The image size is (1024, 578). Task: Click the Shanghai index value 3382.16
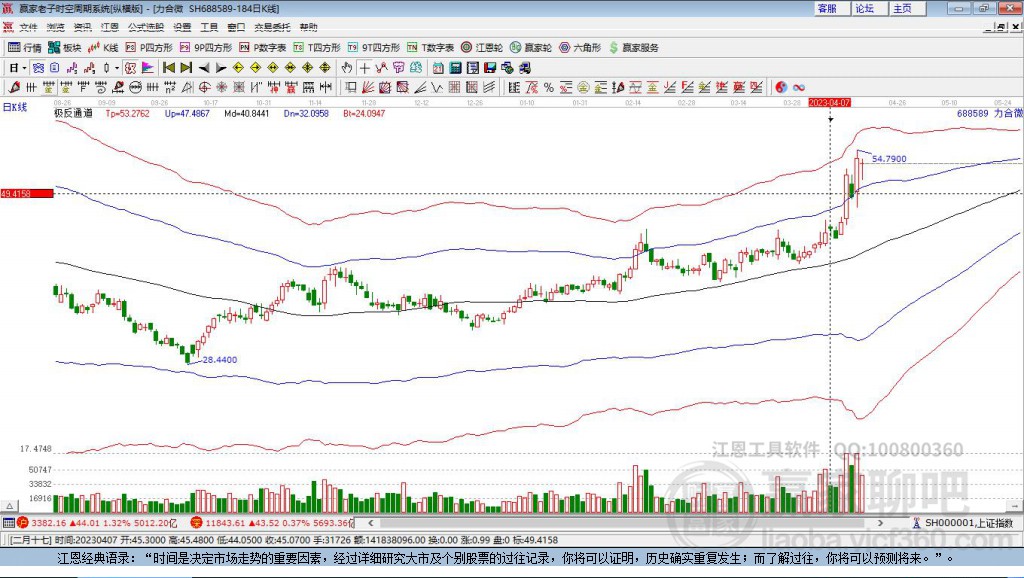(x=48, y=522)
